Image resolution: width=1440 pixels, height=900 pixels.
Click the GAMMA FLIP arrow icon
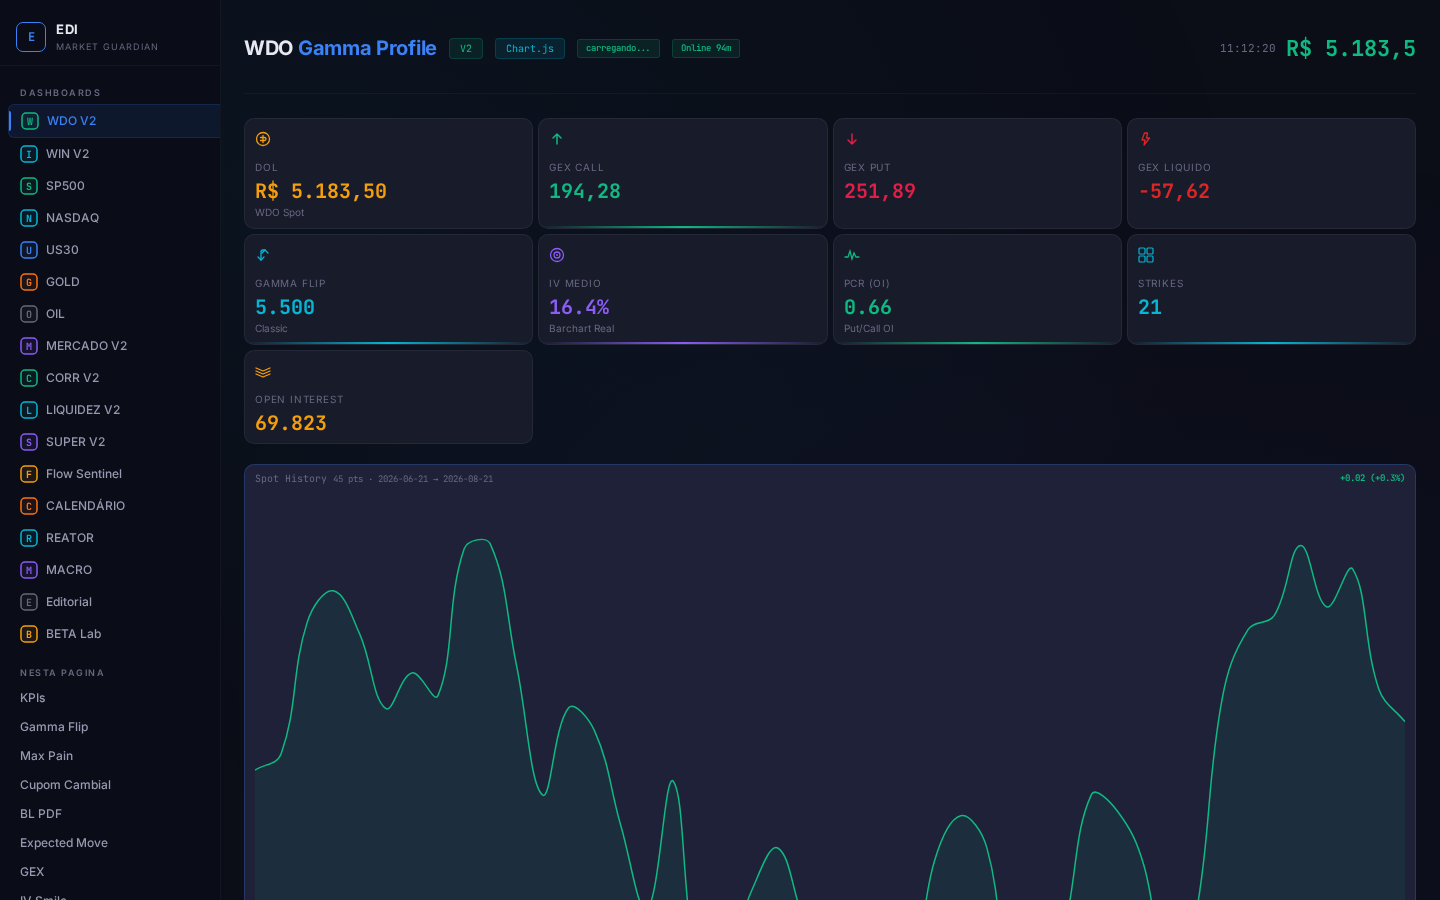pyautogui.click(x=263, y=255)
